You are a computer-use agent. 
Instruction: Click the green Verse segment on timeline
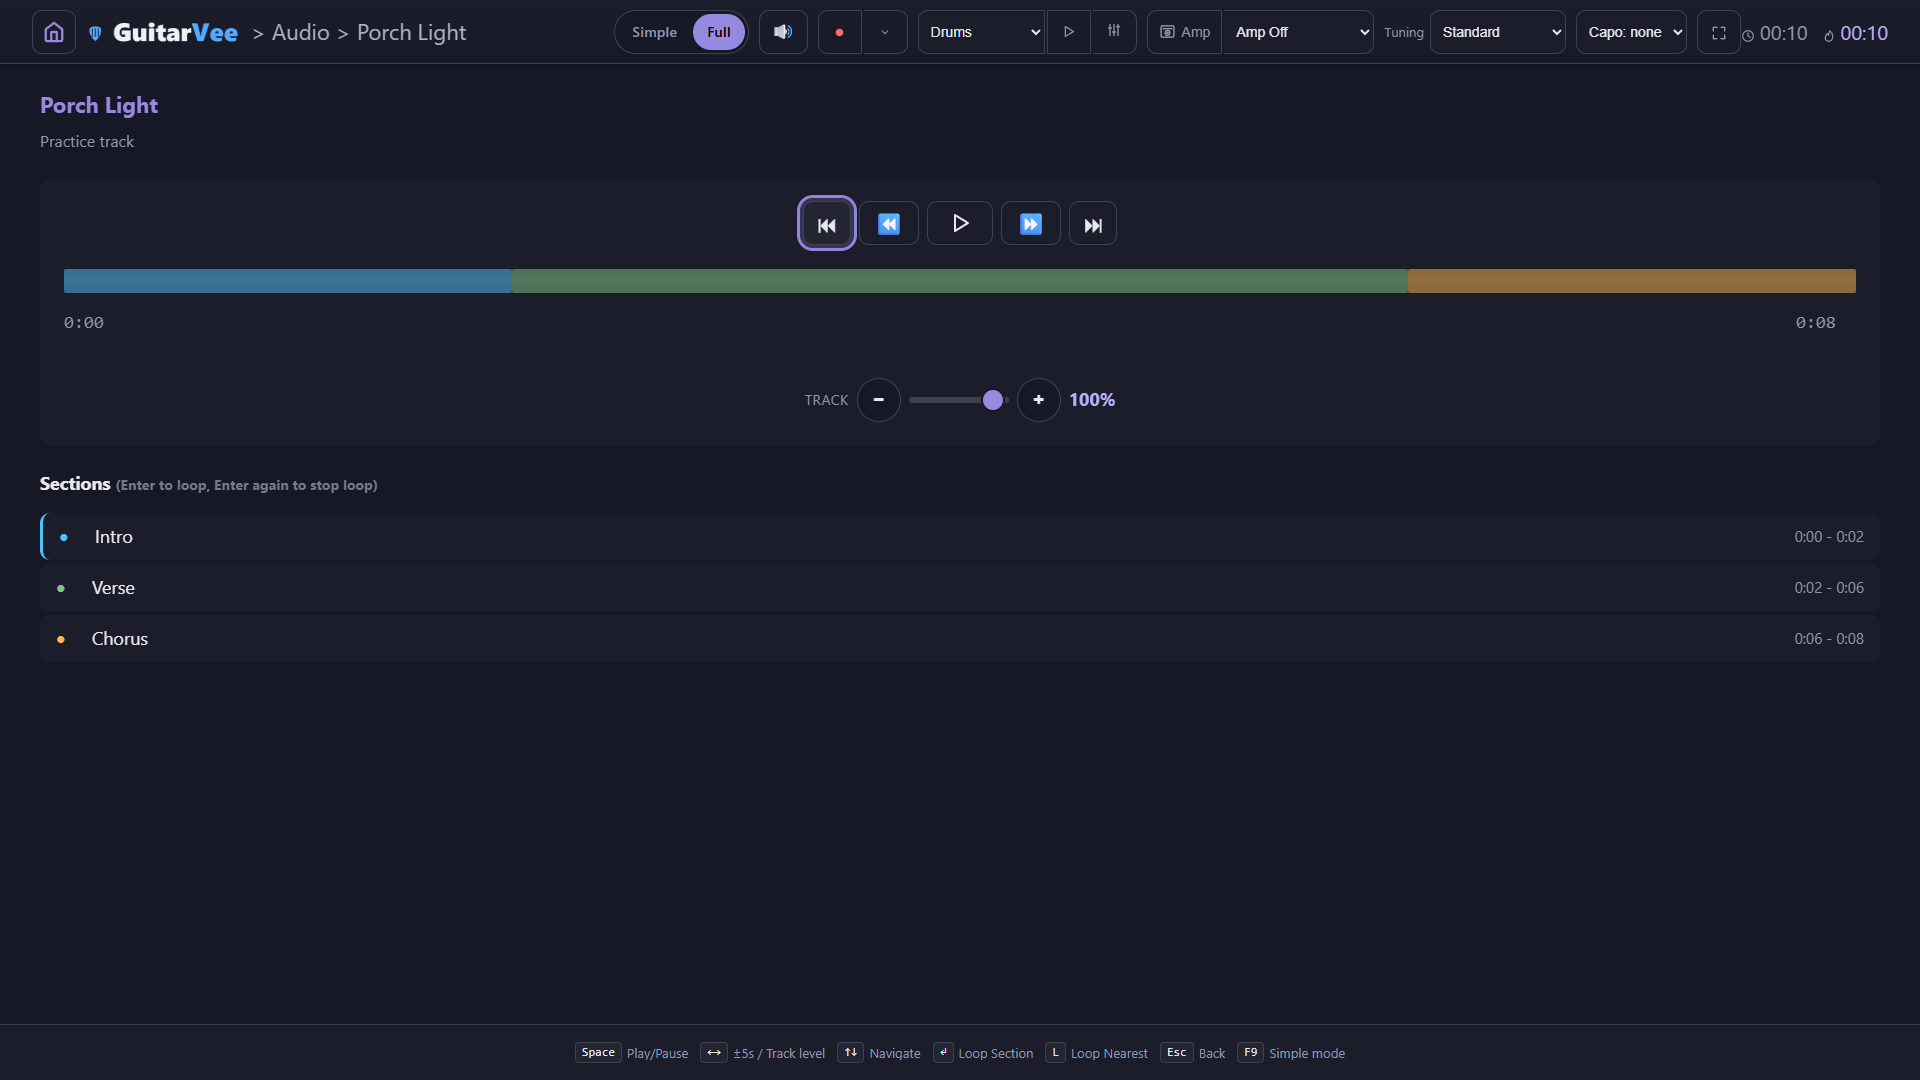(960, 281)
